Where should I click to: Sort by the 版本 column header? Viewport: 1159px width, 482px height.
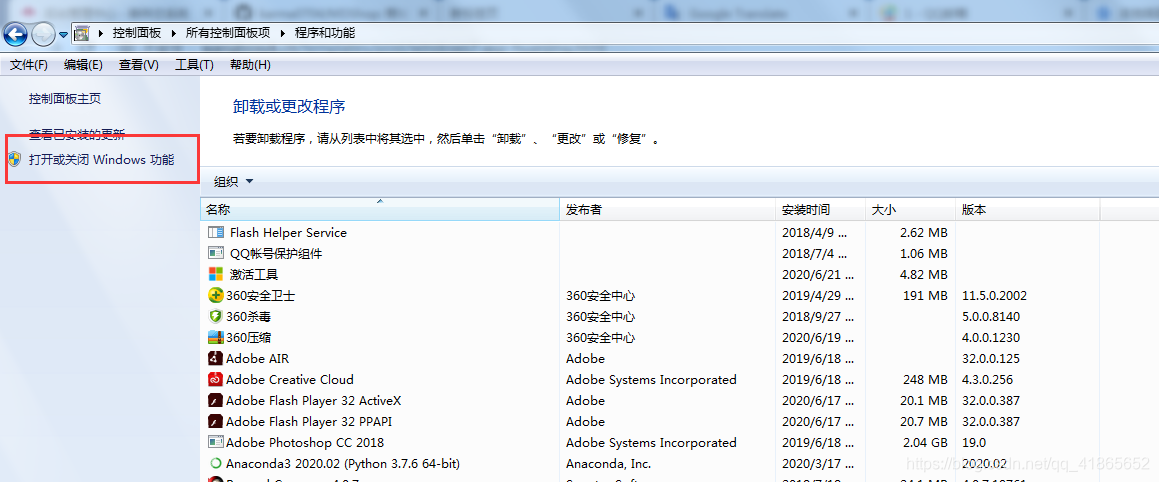[1027, 210]
